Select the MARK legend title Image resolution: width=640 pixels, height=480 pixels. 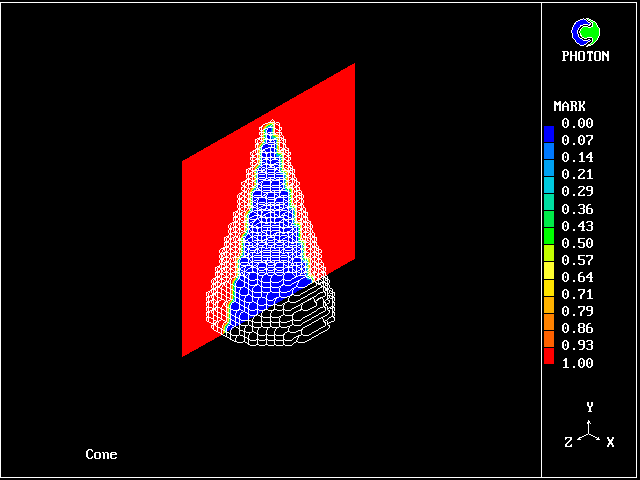point(569,106)
